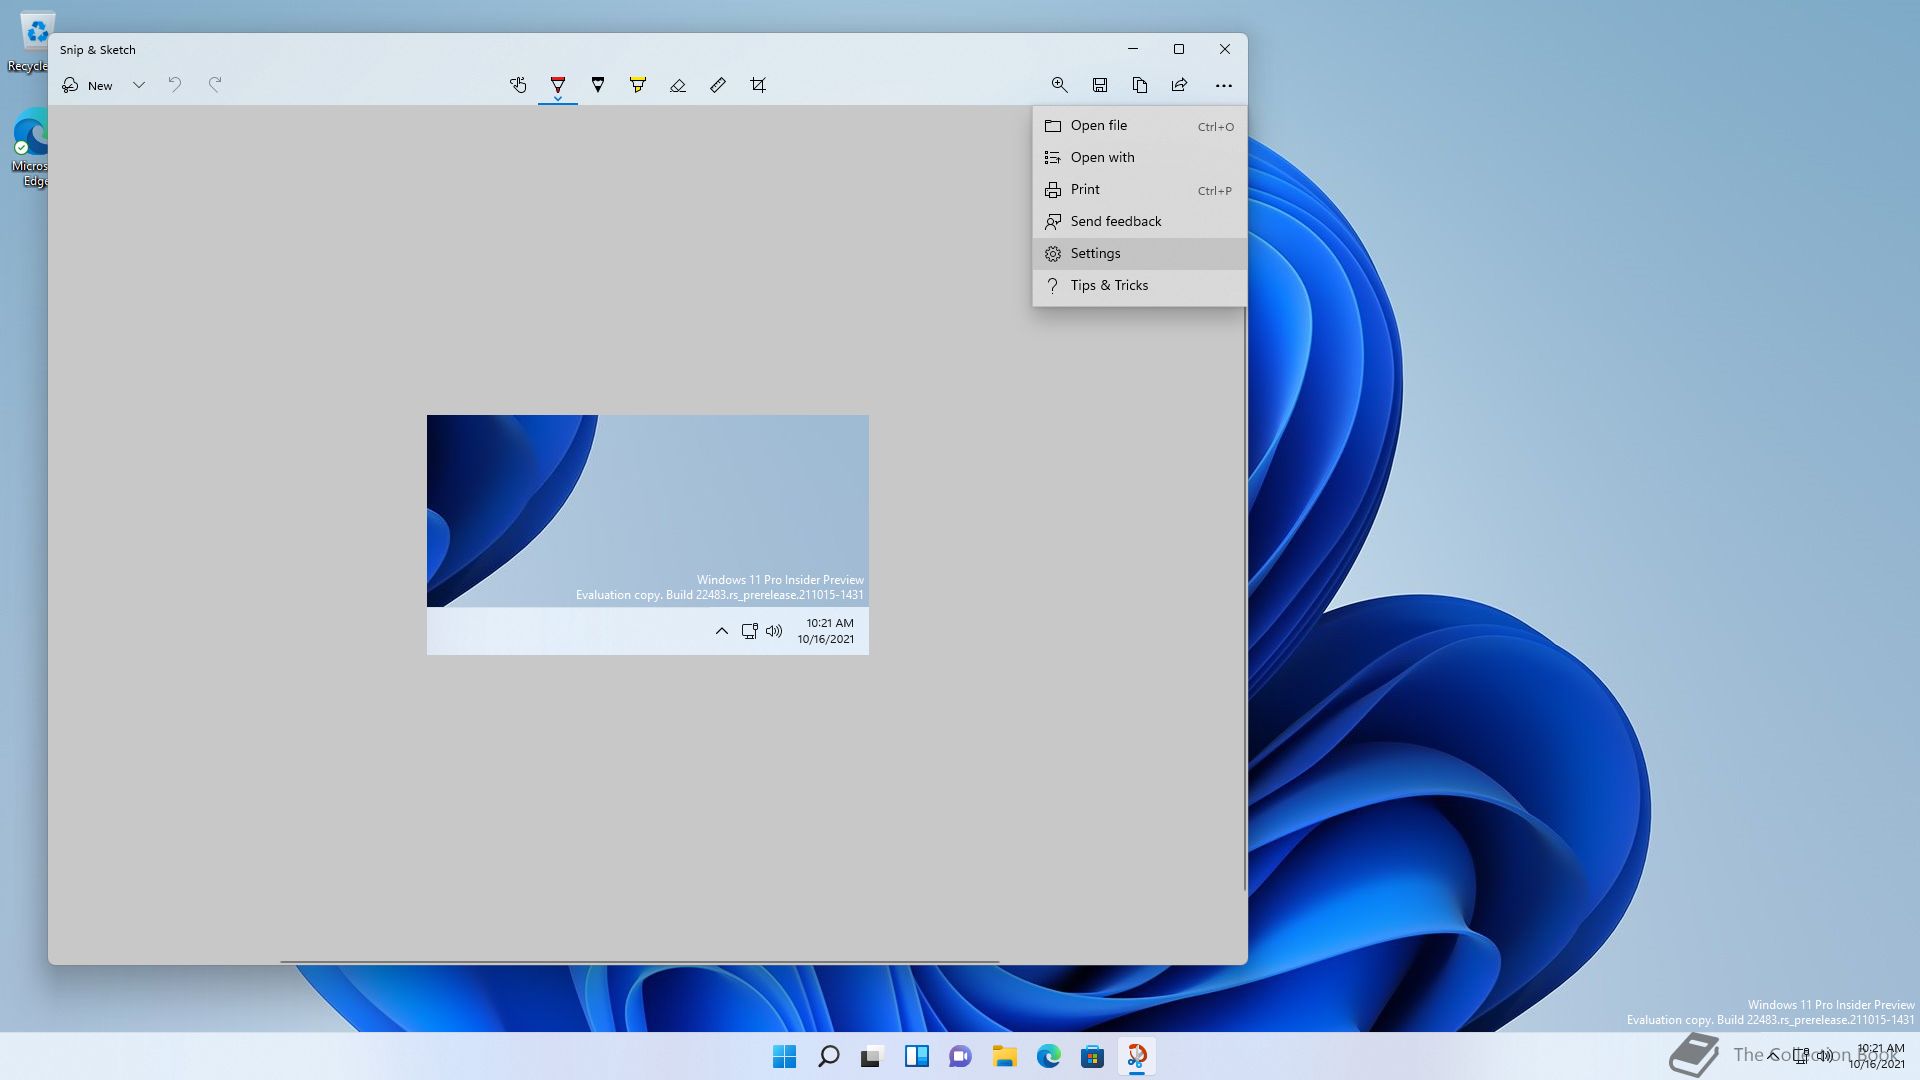This screenshot has width=1920, height=1080.
Task: Select the Eraser tool
Action: click(x=678, y=85)
